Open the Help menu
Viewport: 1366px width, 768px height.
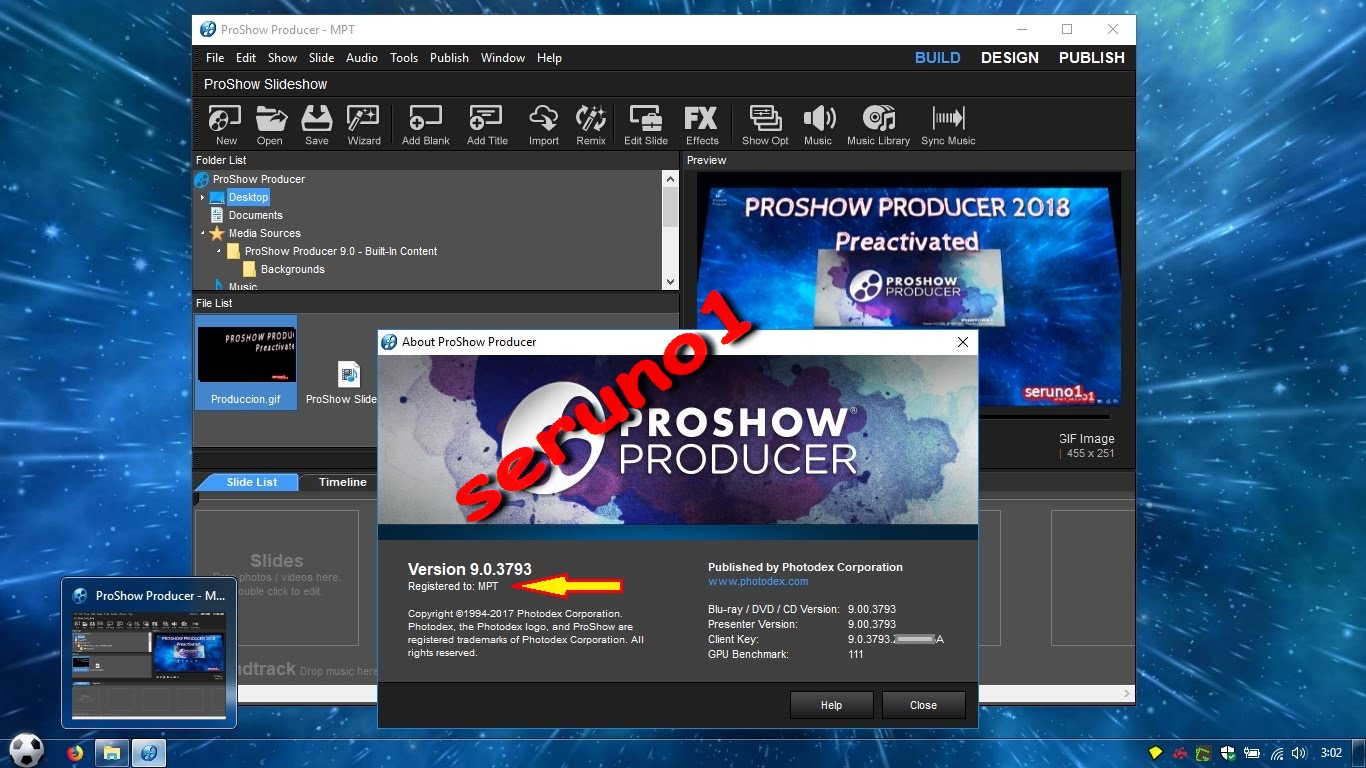point(549,58)
